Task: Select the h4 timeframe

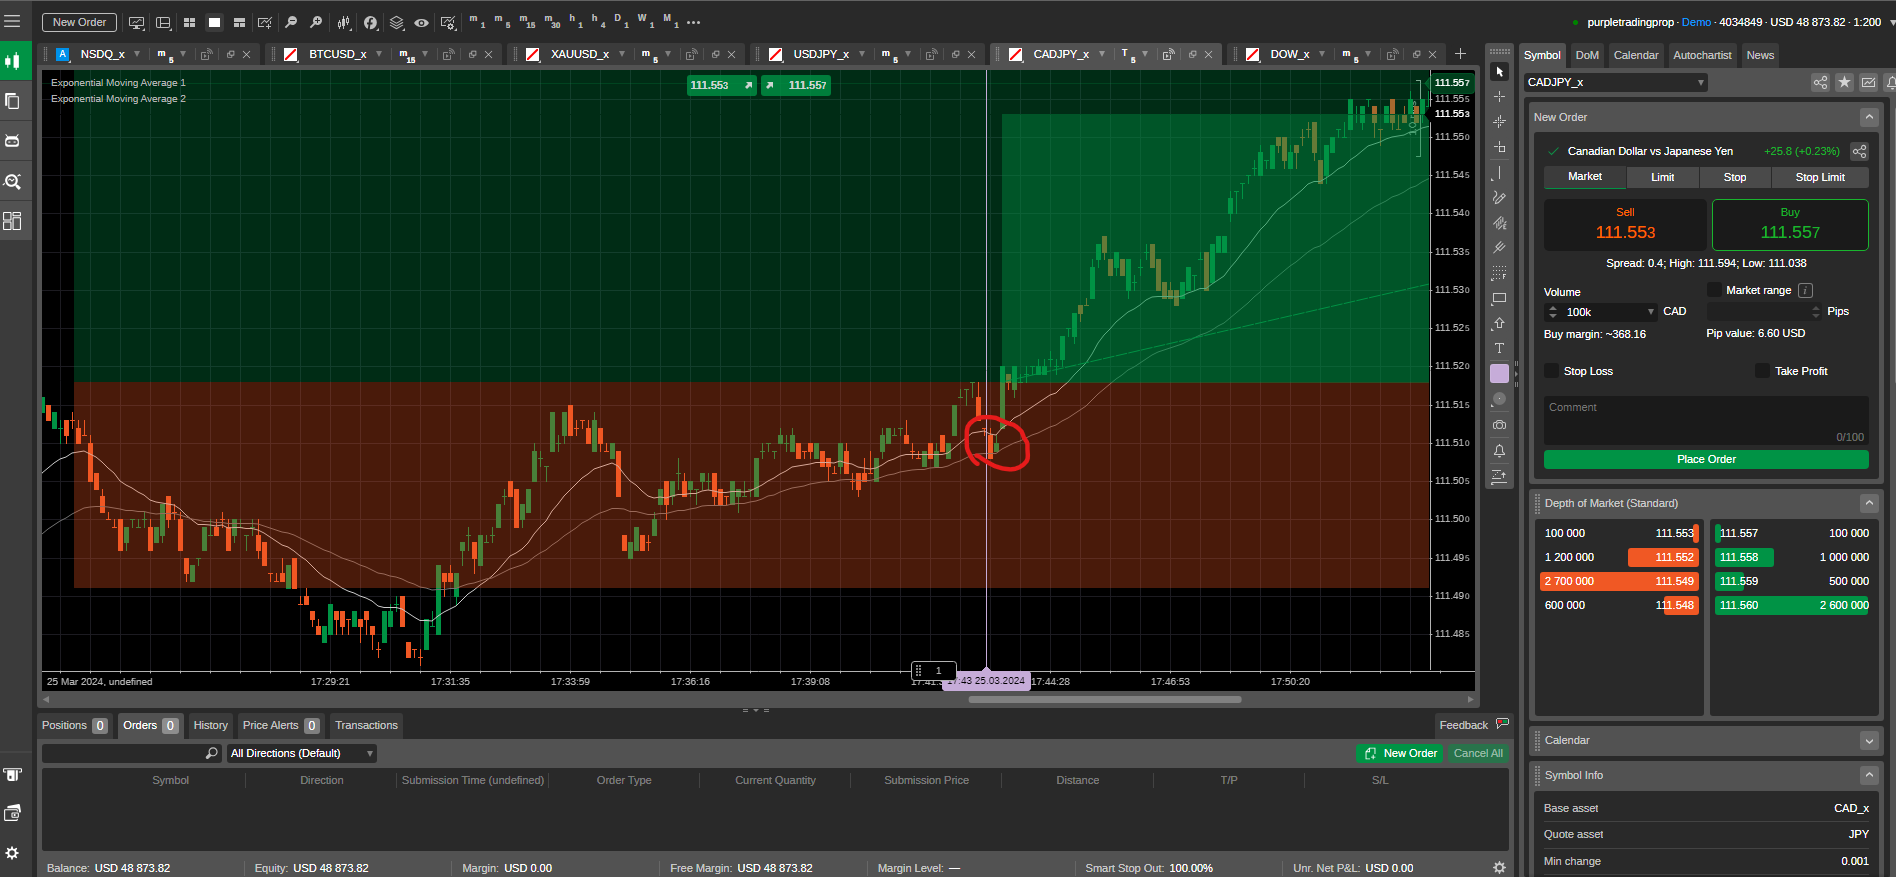Action: (599, 21)
